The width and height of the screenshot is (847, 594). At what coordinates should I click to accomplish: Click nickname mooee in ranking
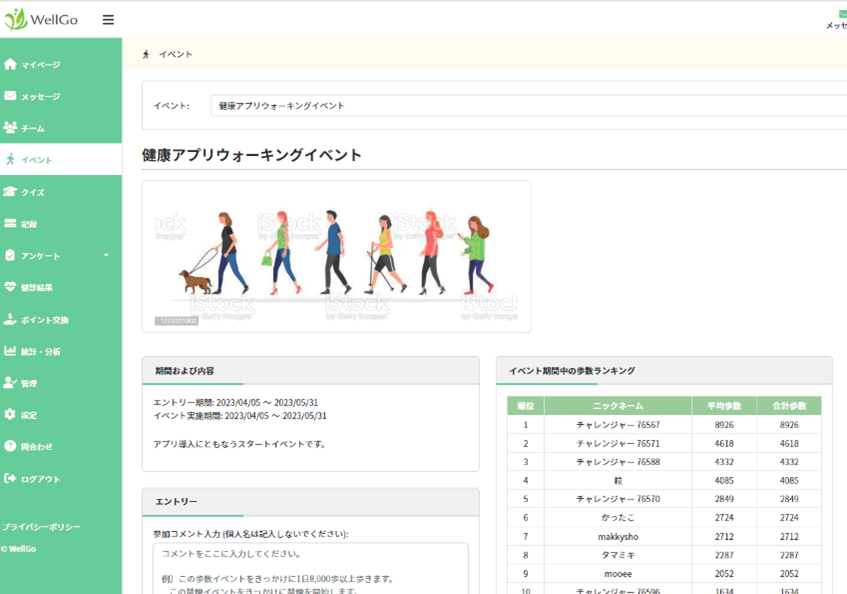pos(618,573)
